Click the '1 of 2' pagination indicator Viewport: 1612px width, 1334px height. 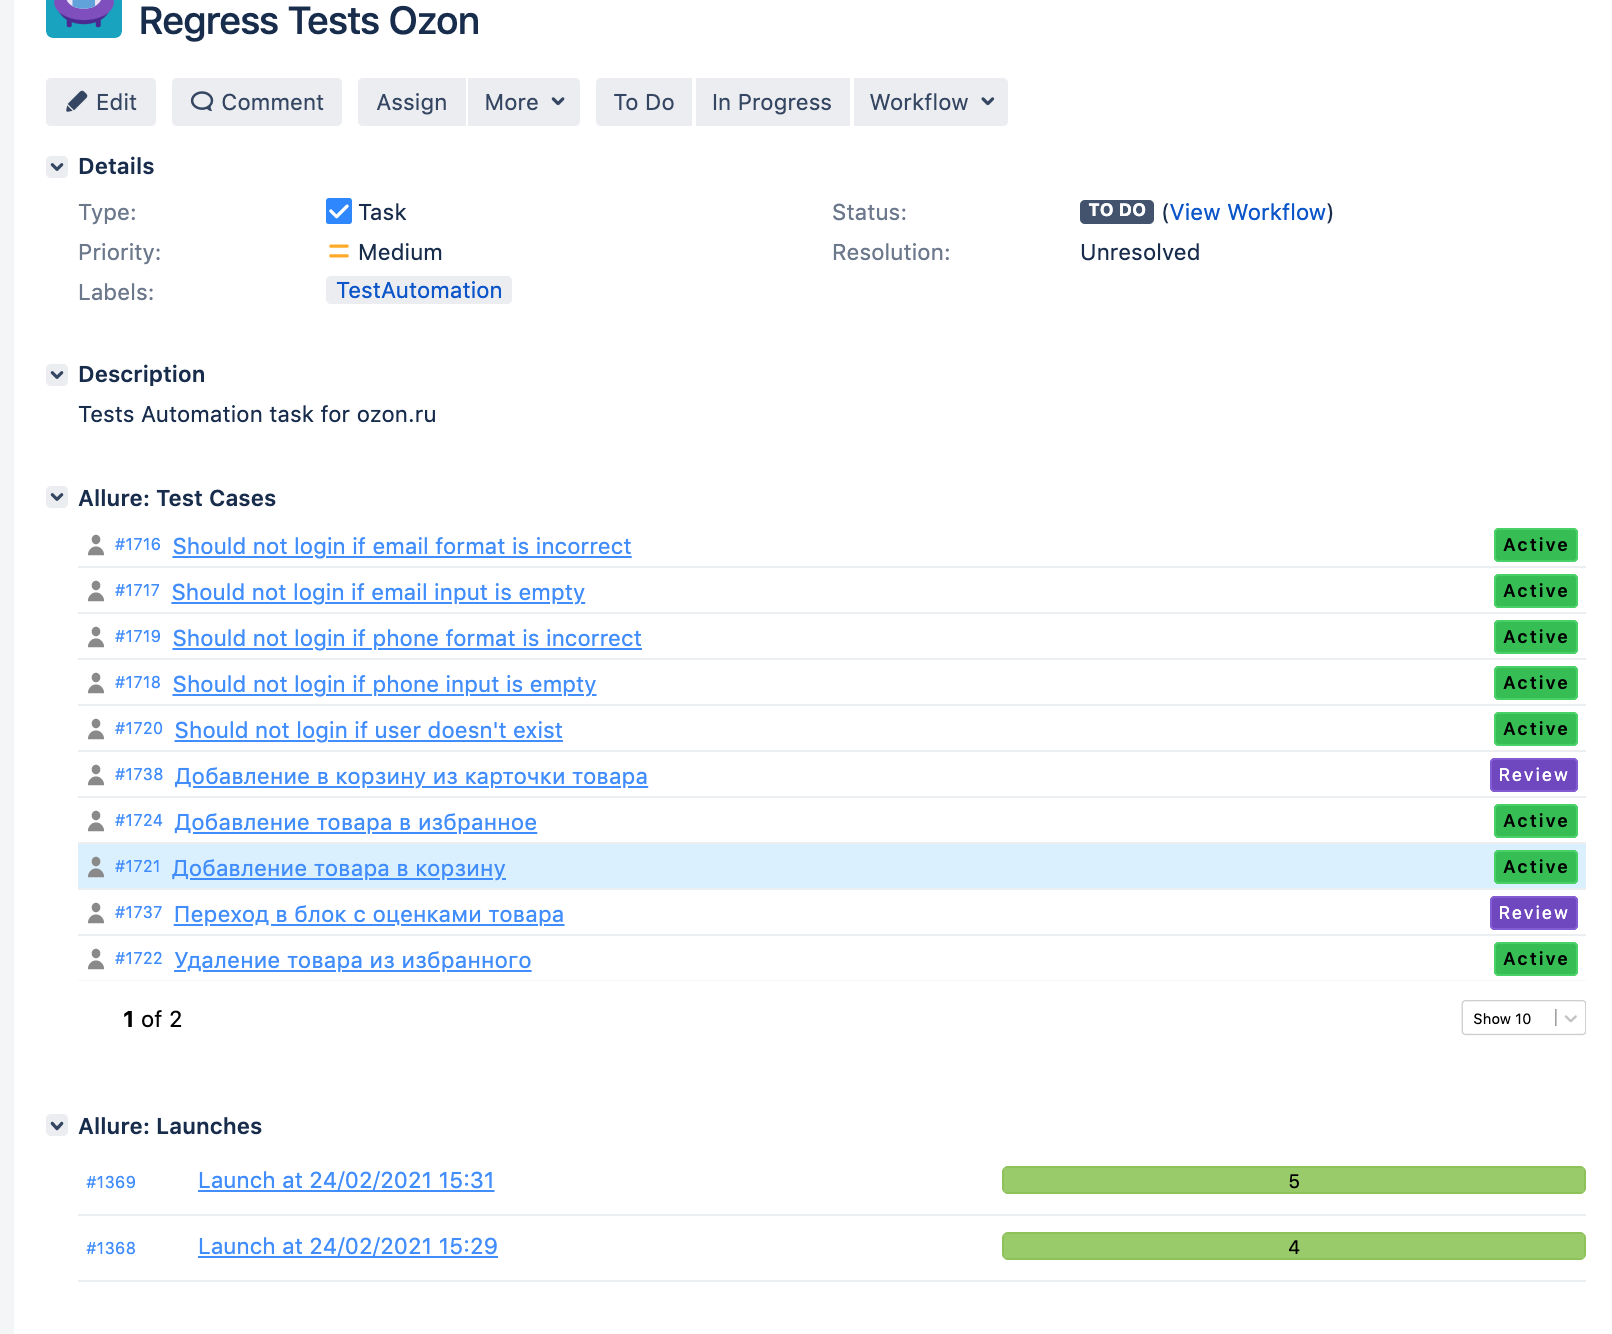coord(152,1019)
